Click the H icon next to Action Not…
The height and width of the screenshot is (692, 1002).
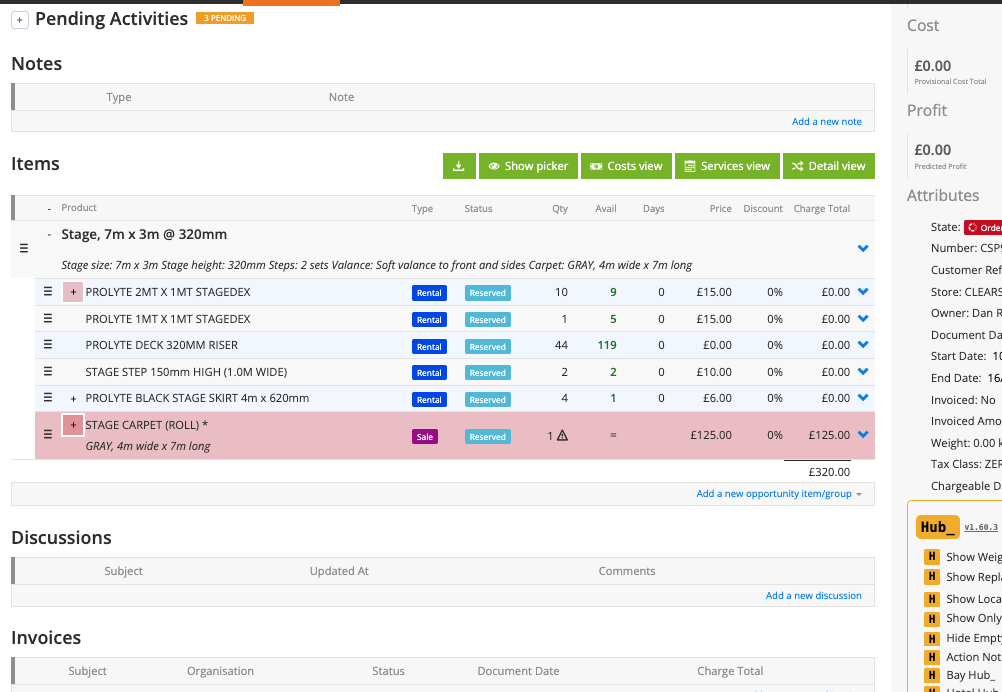click(x=932, y=657)
